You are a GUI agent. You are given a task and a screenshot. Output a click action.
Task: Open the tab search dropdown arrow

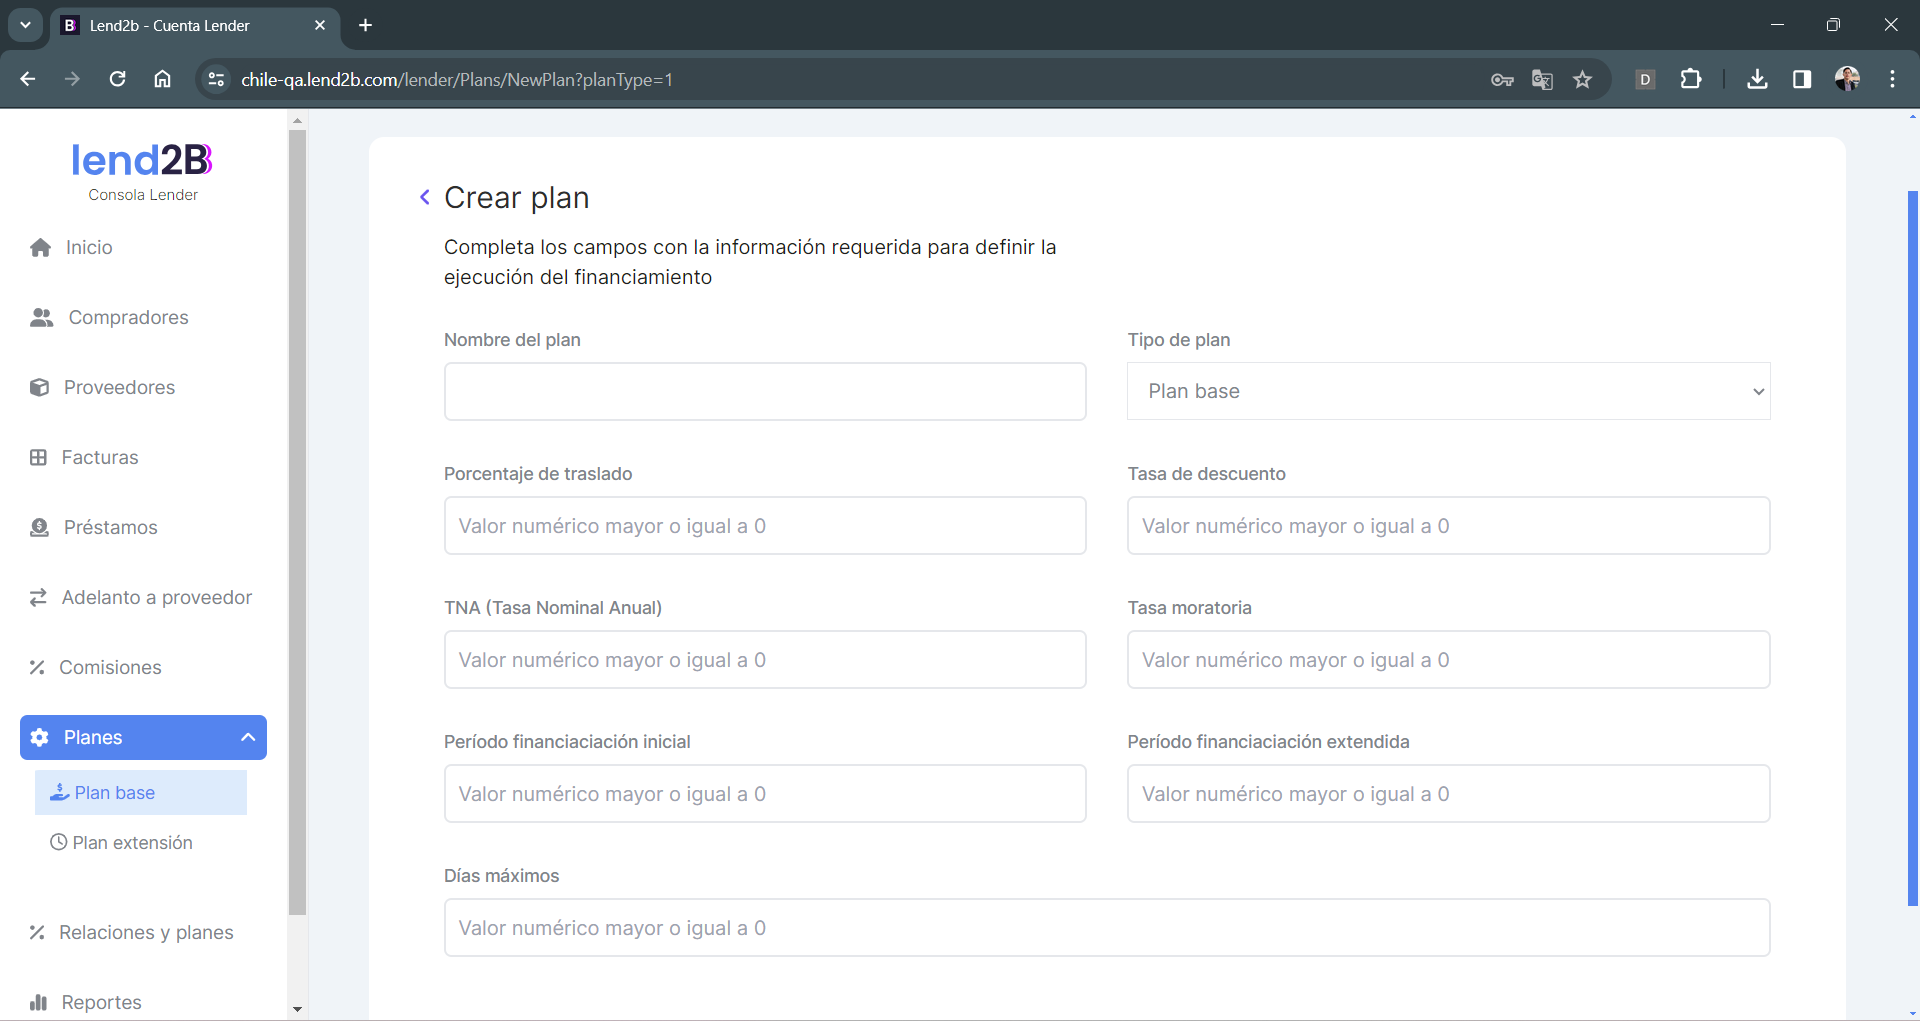[25, 25]
